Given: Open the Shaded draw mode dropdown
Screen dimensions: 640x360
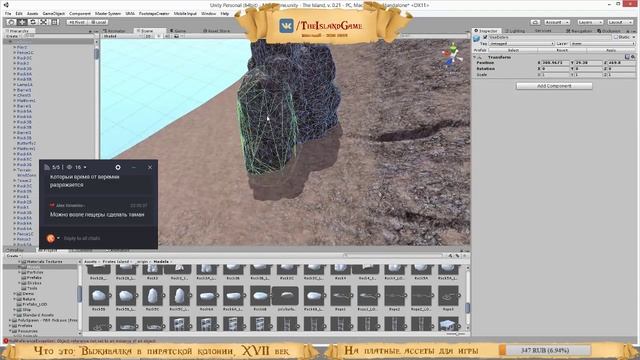Looking at the screenshot, I should [x=122, y=36].
